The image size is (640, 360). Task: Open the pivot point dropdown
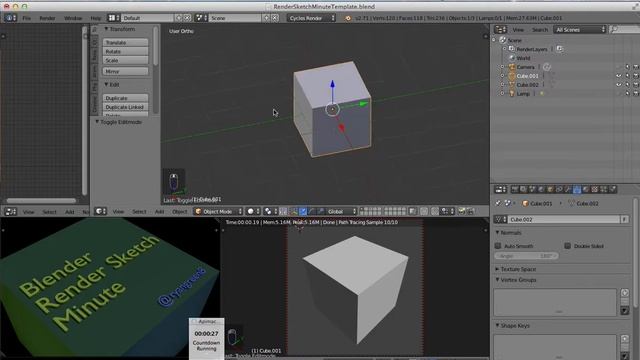click(270, 211)
